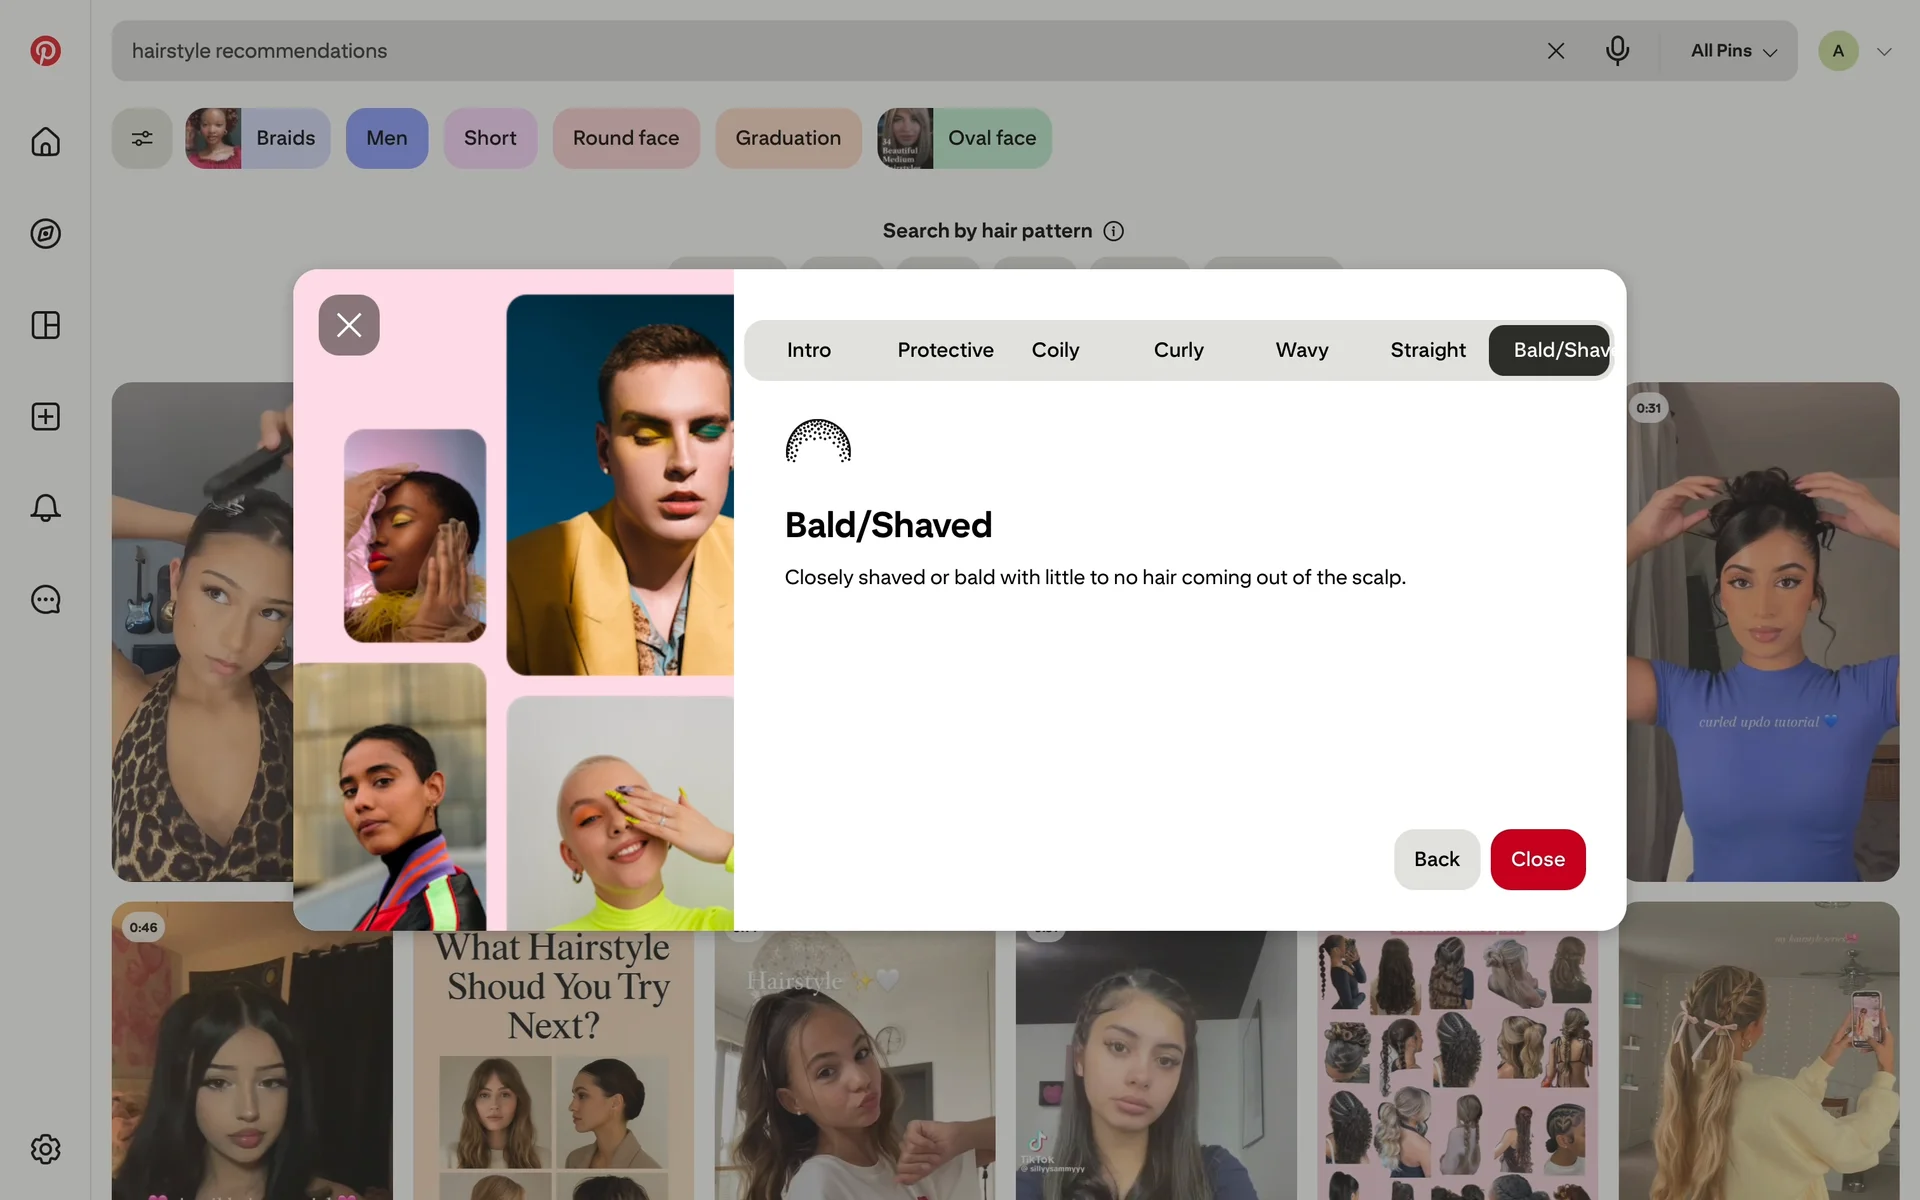The width and height of the screenshot is (1920, 1200).
Task: Clear the search query text
Action: click(x=1555, y=51)
